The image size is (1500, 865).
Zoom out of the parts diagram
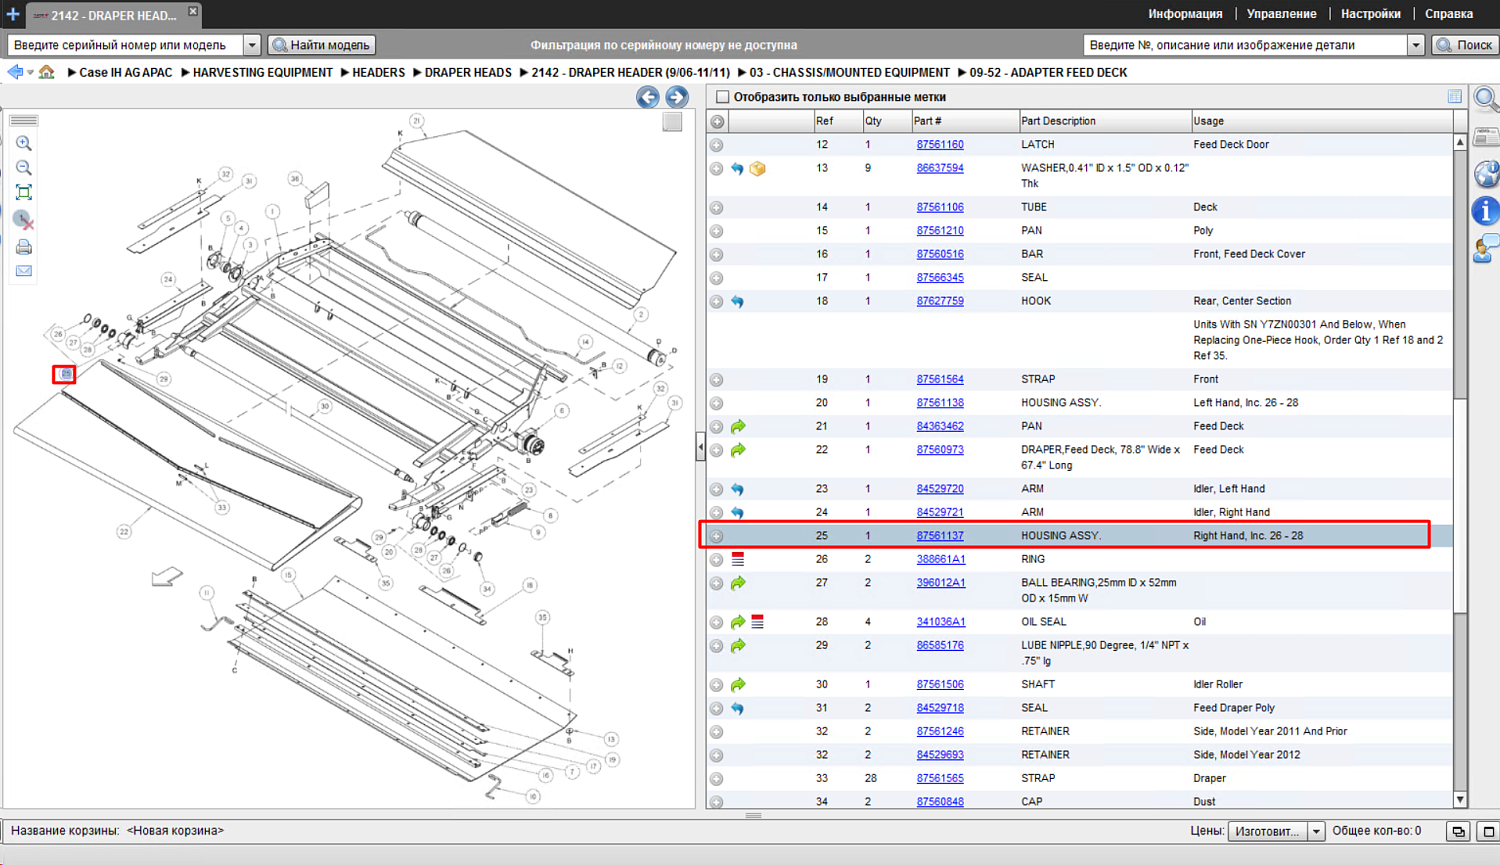(x=24, y=168)
